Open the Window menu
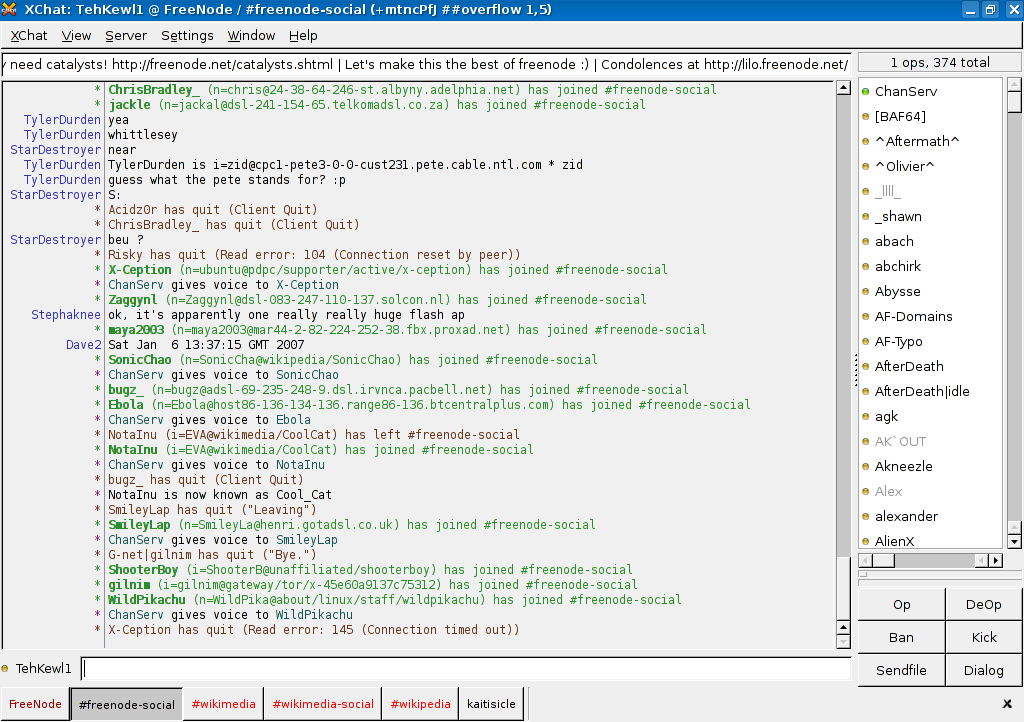 tap(251, 35)
